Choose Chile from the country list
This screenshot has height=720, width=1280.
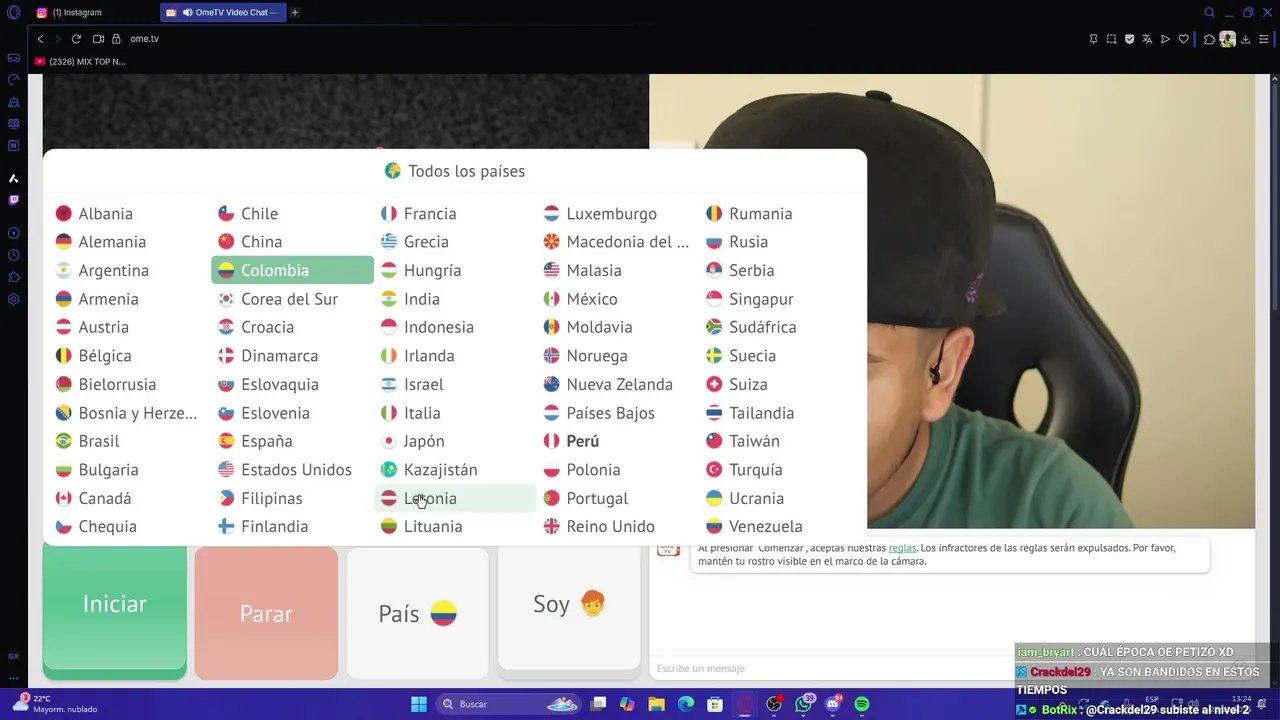[x=292, y=213]
